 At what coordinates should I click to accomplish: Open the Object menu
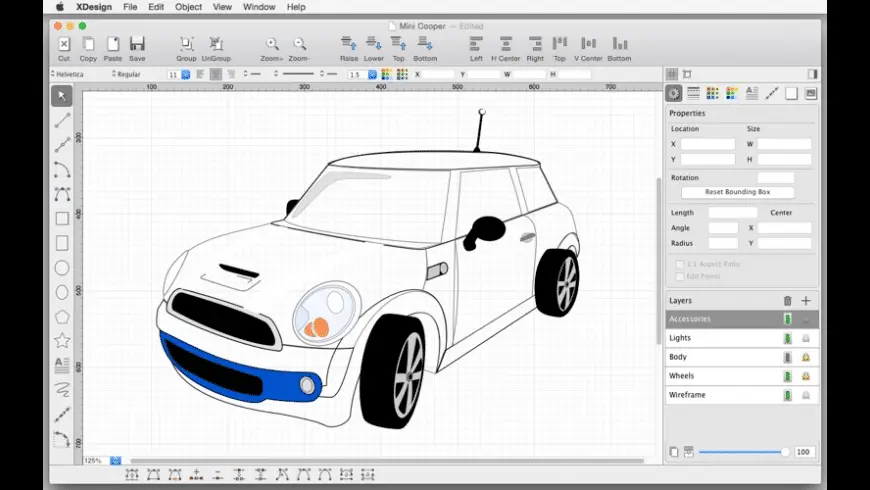coord(188,7)
